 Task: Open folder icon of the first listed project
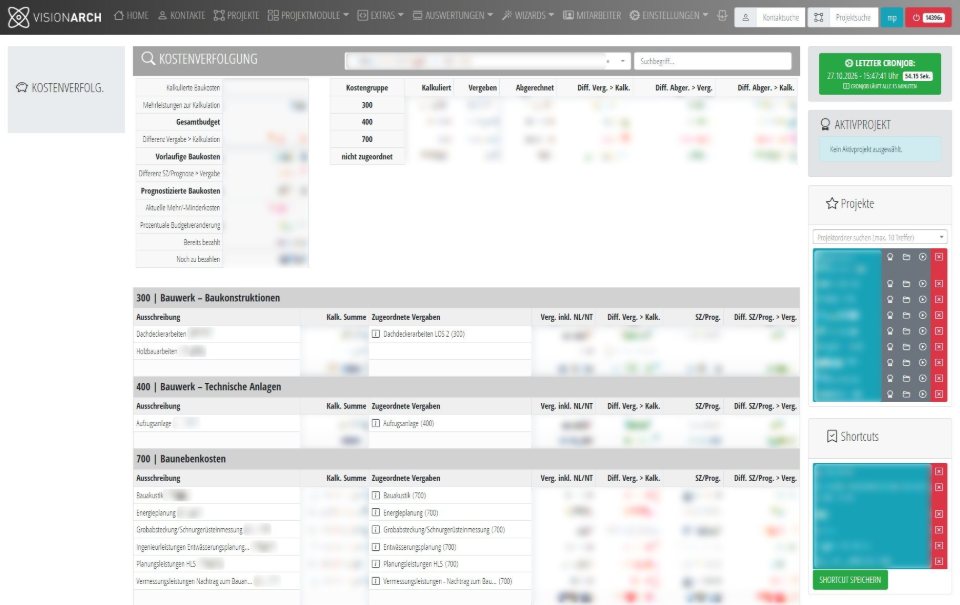[906, 257]
